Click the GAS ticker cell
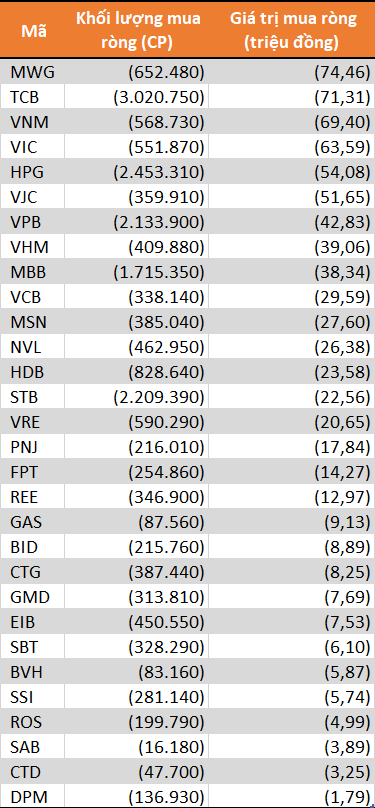Screen dimensions: 375x808 pos(33,521)
